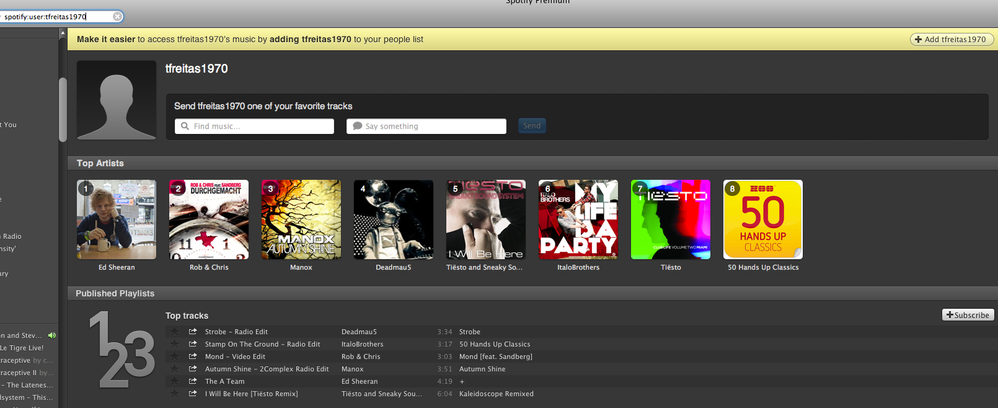The image size is (998, 408).
Task: Open artist Manox in the Autumn Shine track row
Action: (x=352, y=369)
